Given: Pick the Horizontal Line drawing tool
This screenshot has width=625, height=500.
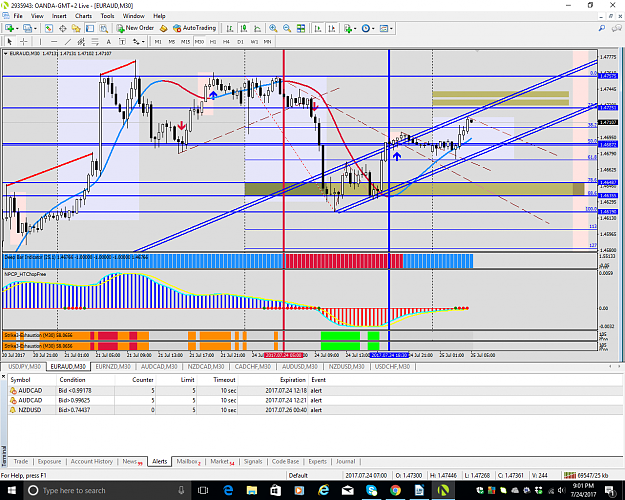Looking at the screenshot, I should [x=54, y=41].
